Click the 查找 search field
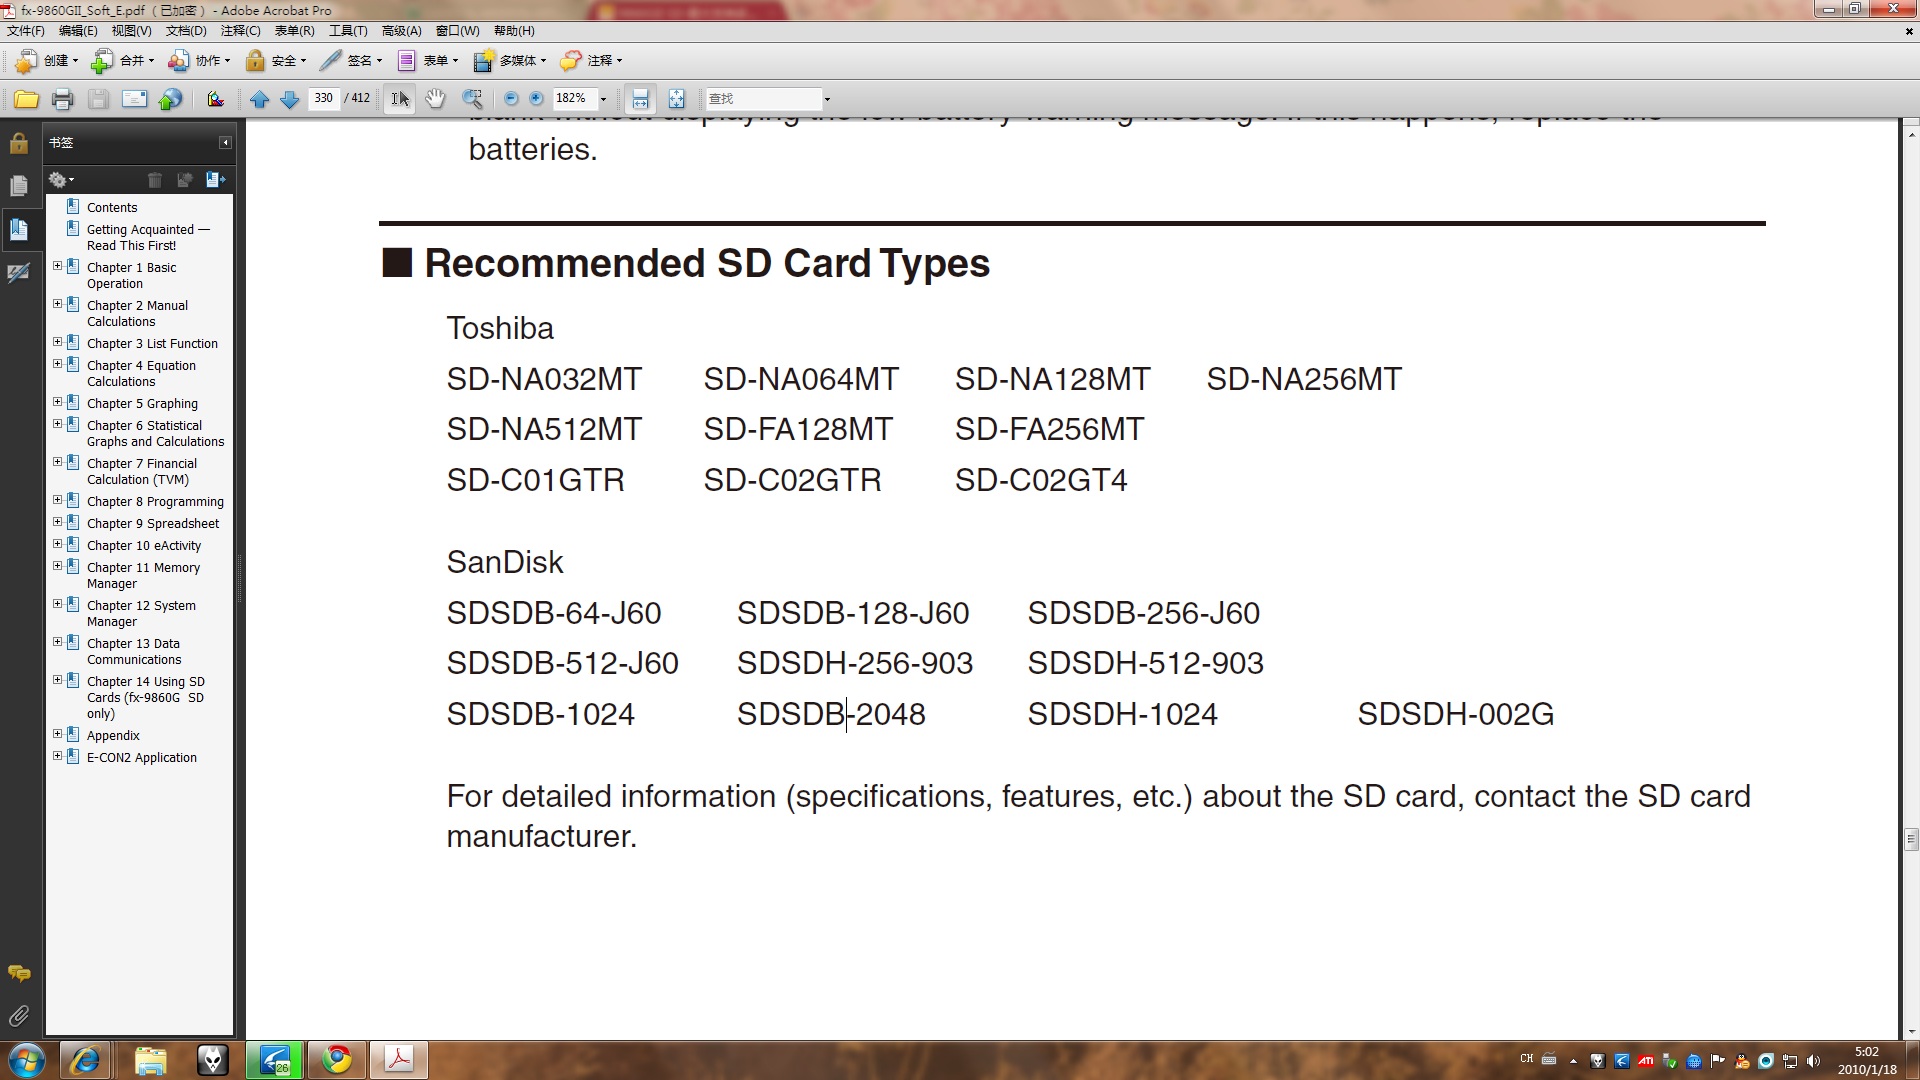 coord(764,99)
